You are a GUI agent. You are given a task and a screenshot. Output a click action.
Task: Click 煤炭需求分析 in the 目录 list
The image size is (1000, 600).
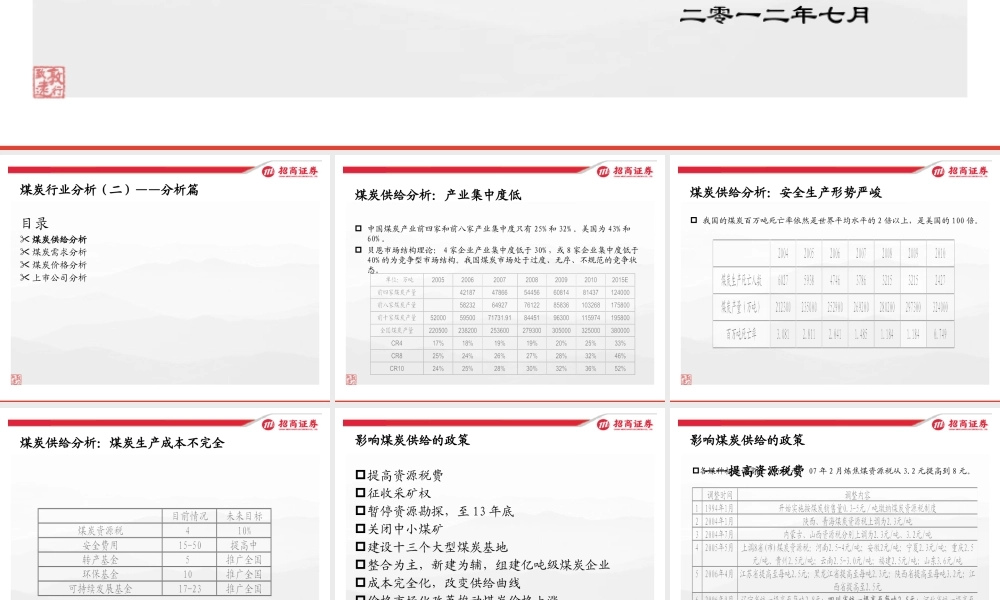[59, 252]
